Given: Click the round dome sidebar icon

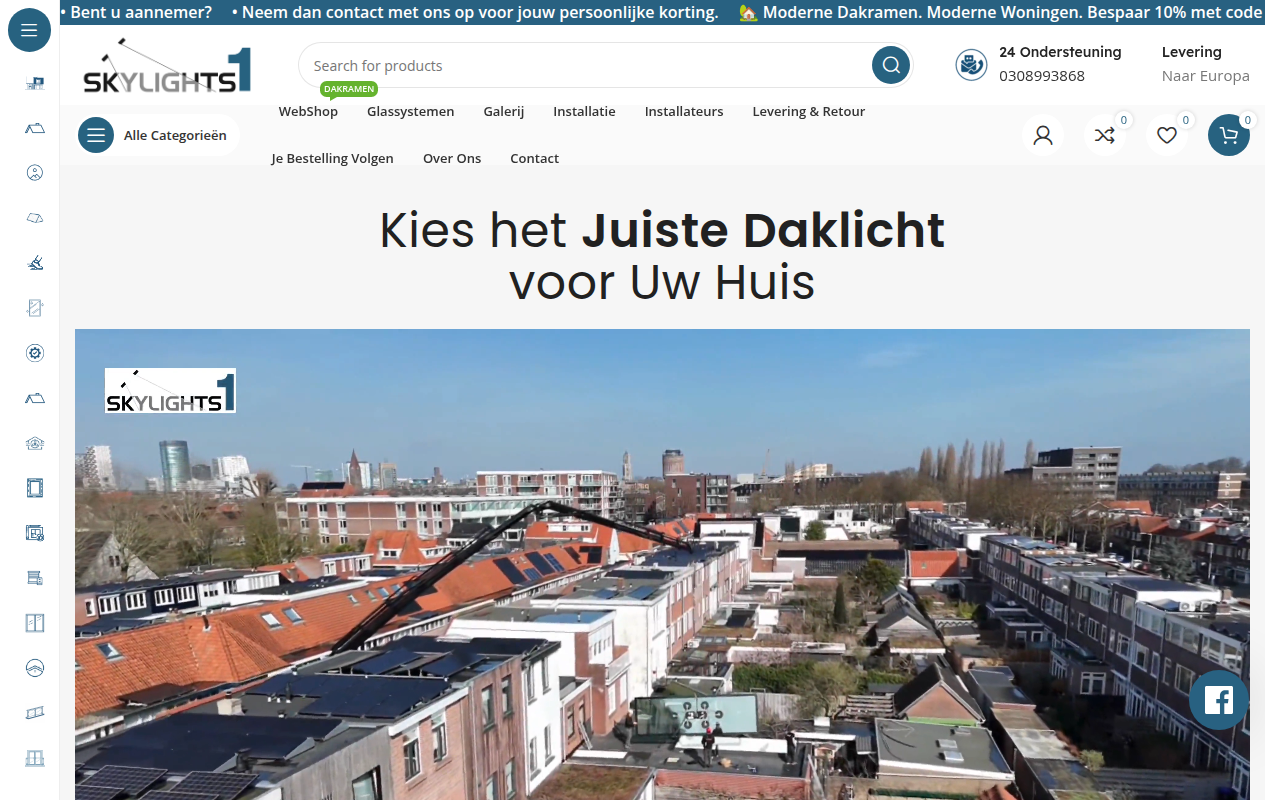Looking at the screenshot, I should pos(35,668).
